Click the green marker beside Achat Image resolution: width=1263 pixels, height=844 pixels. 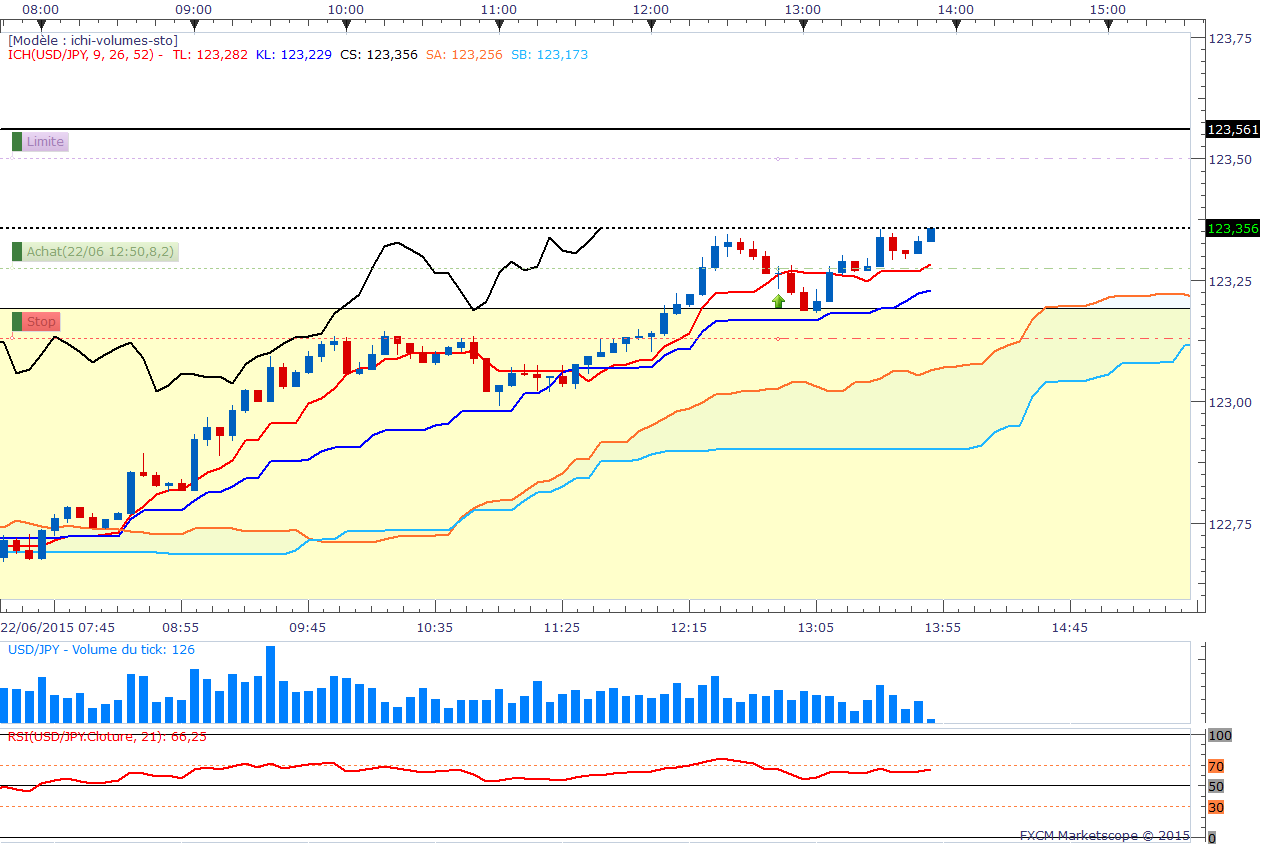coord(16,252)
